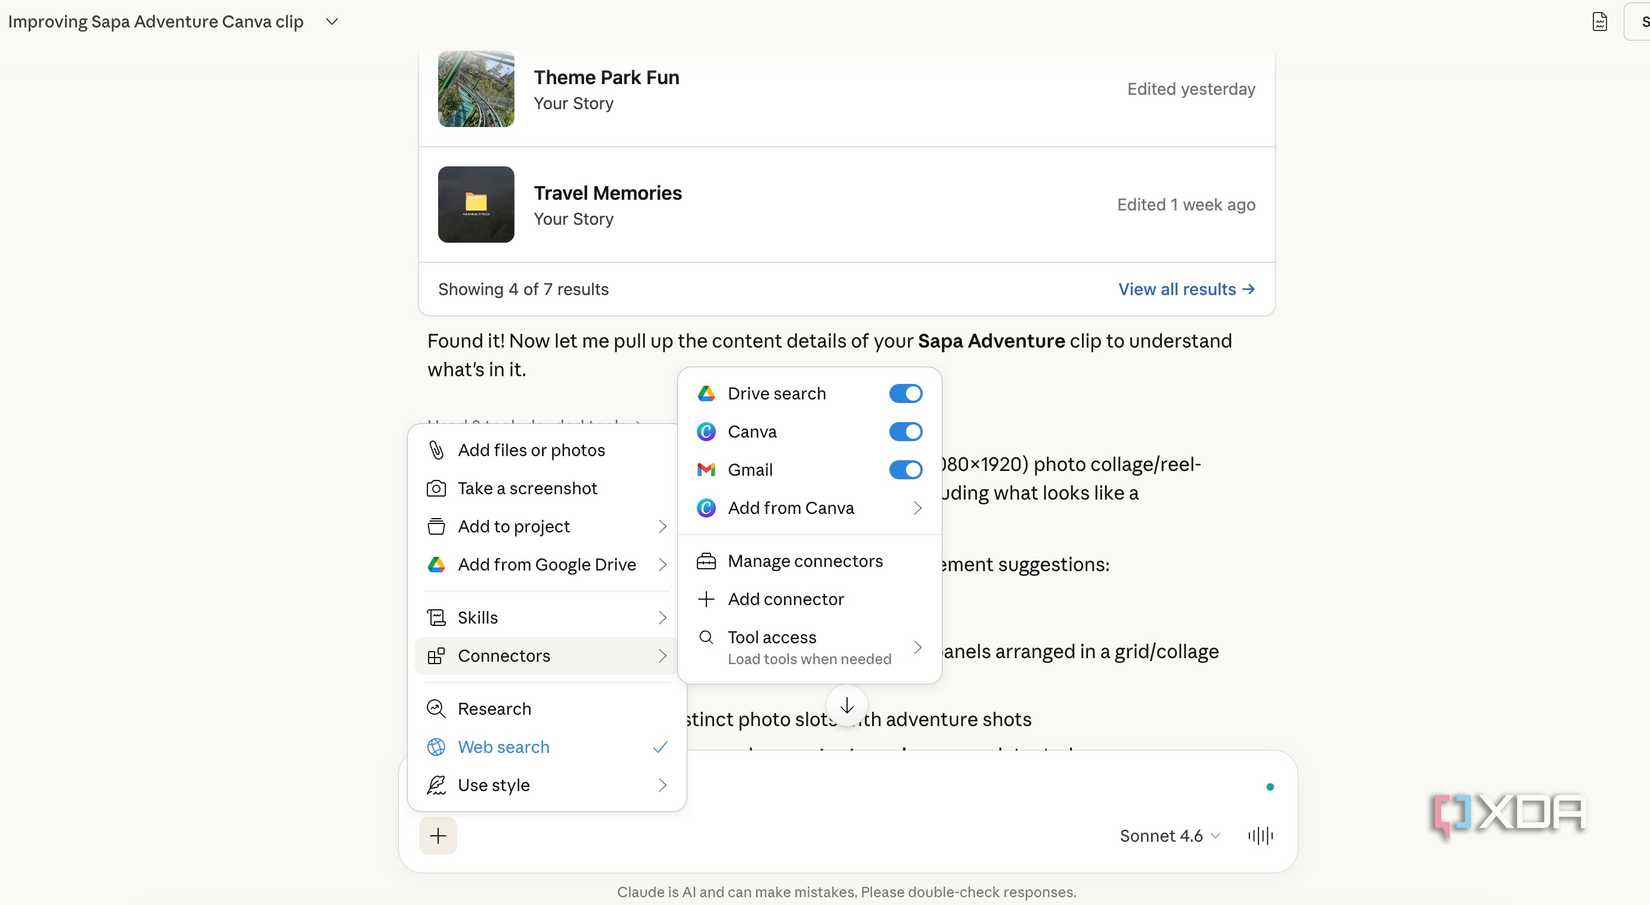Open the Sonnet 4.6 model dropdown
The height and width of the screenshot is (905, 1650).
(1169, 836)
